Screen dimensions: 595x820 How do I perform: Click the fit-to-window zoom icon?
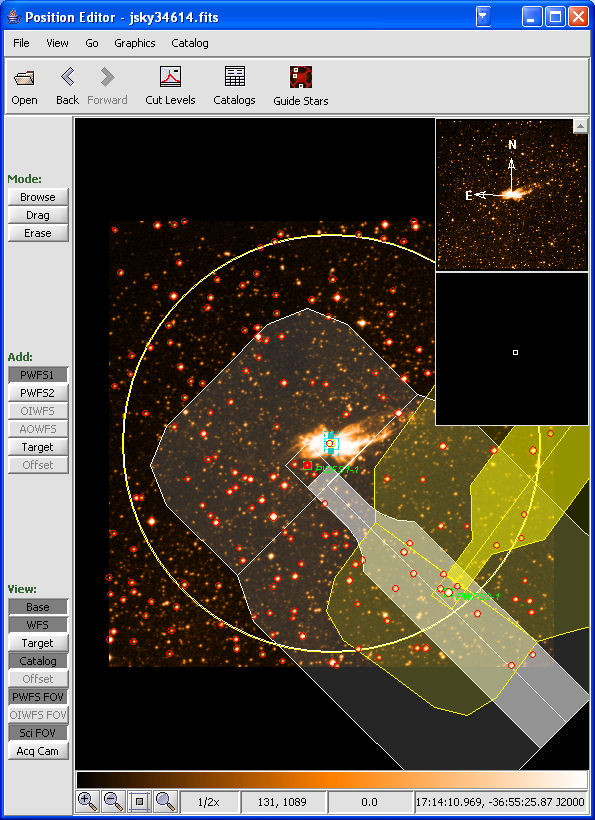pyautogui.click(x=140, y=801)
